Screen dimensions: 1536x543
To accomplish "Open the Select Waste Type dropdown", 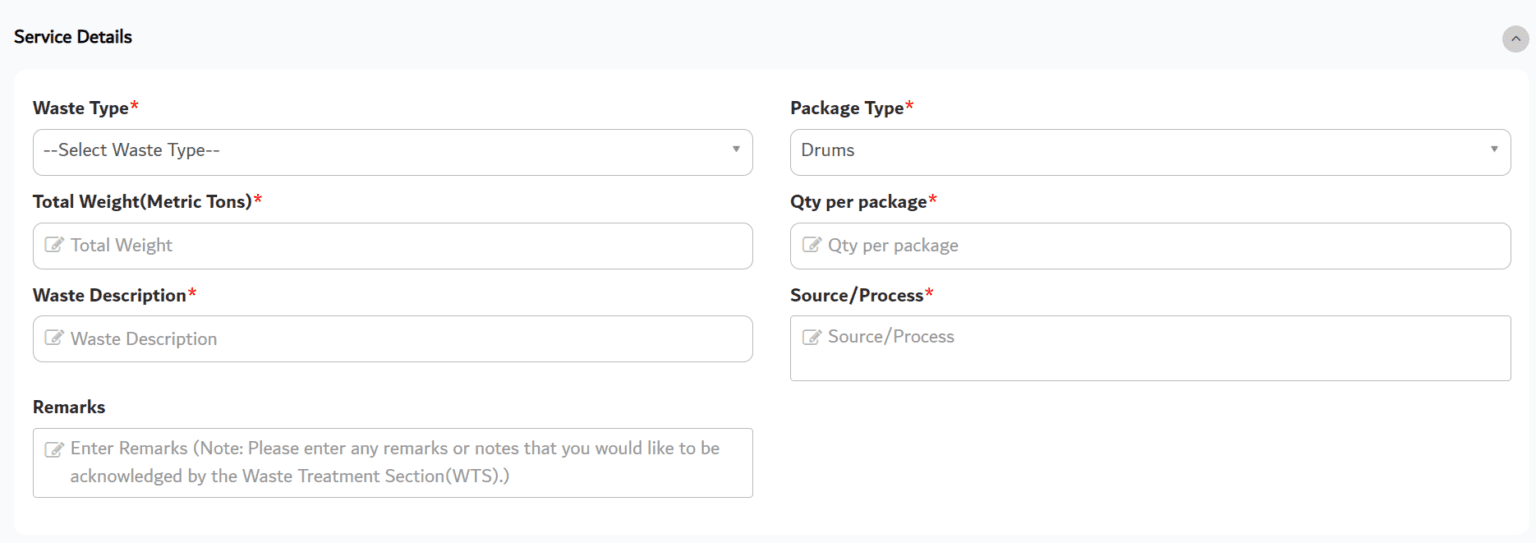I will 392,151.
